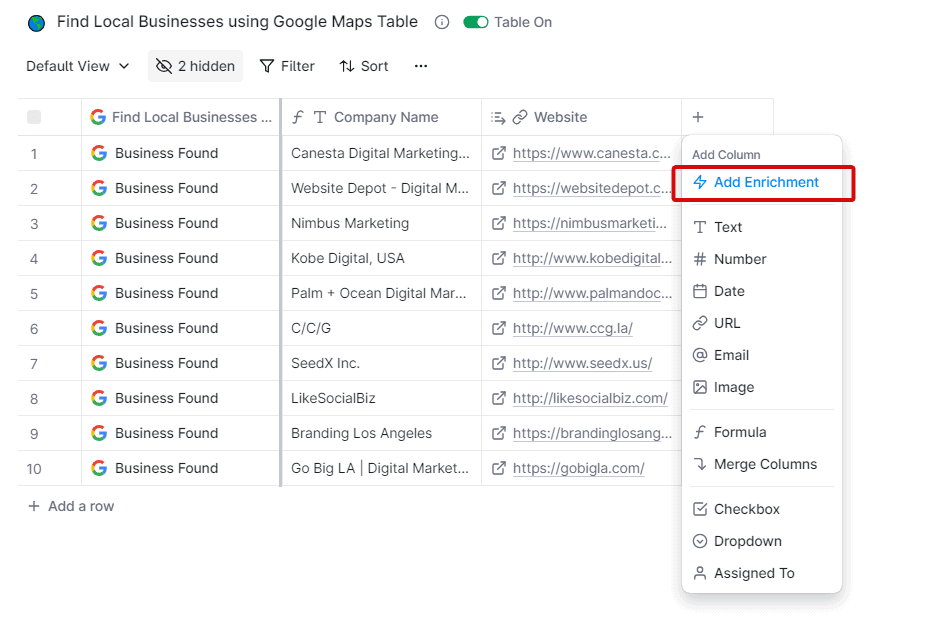
Task: Select row number 3
Action: coord(34,224)
